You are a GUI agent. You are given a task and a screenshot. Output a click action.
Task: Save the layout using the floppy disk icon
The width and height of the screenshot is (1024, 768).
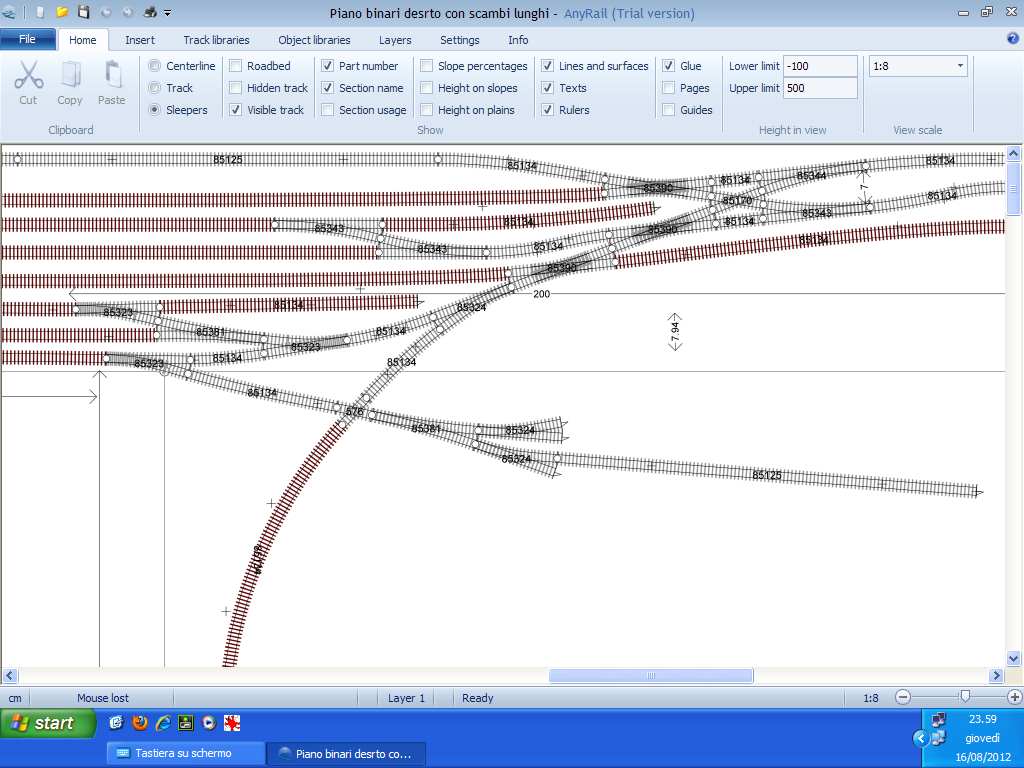tap(84, 13)
